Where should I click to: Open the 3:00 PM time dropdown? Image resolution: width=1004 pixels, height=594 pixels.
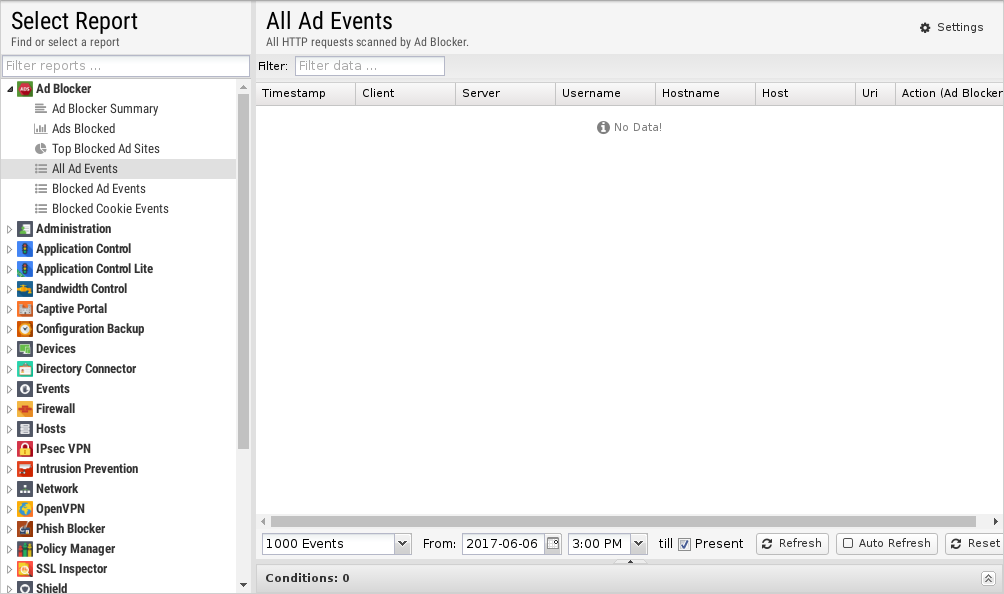click(638, 544)
